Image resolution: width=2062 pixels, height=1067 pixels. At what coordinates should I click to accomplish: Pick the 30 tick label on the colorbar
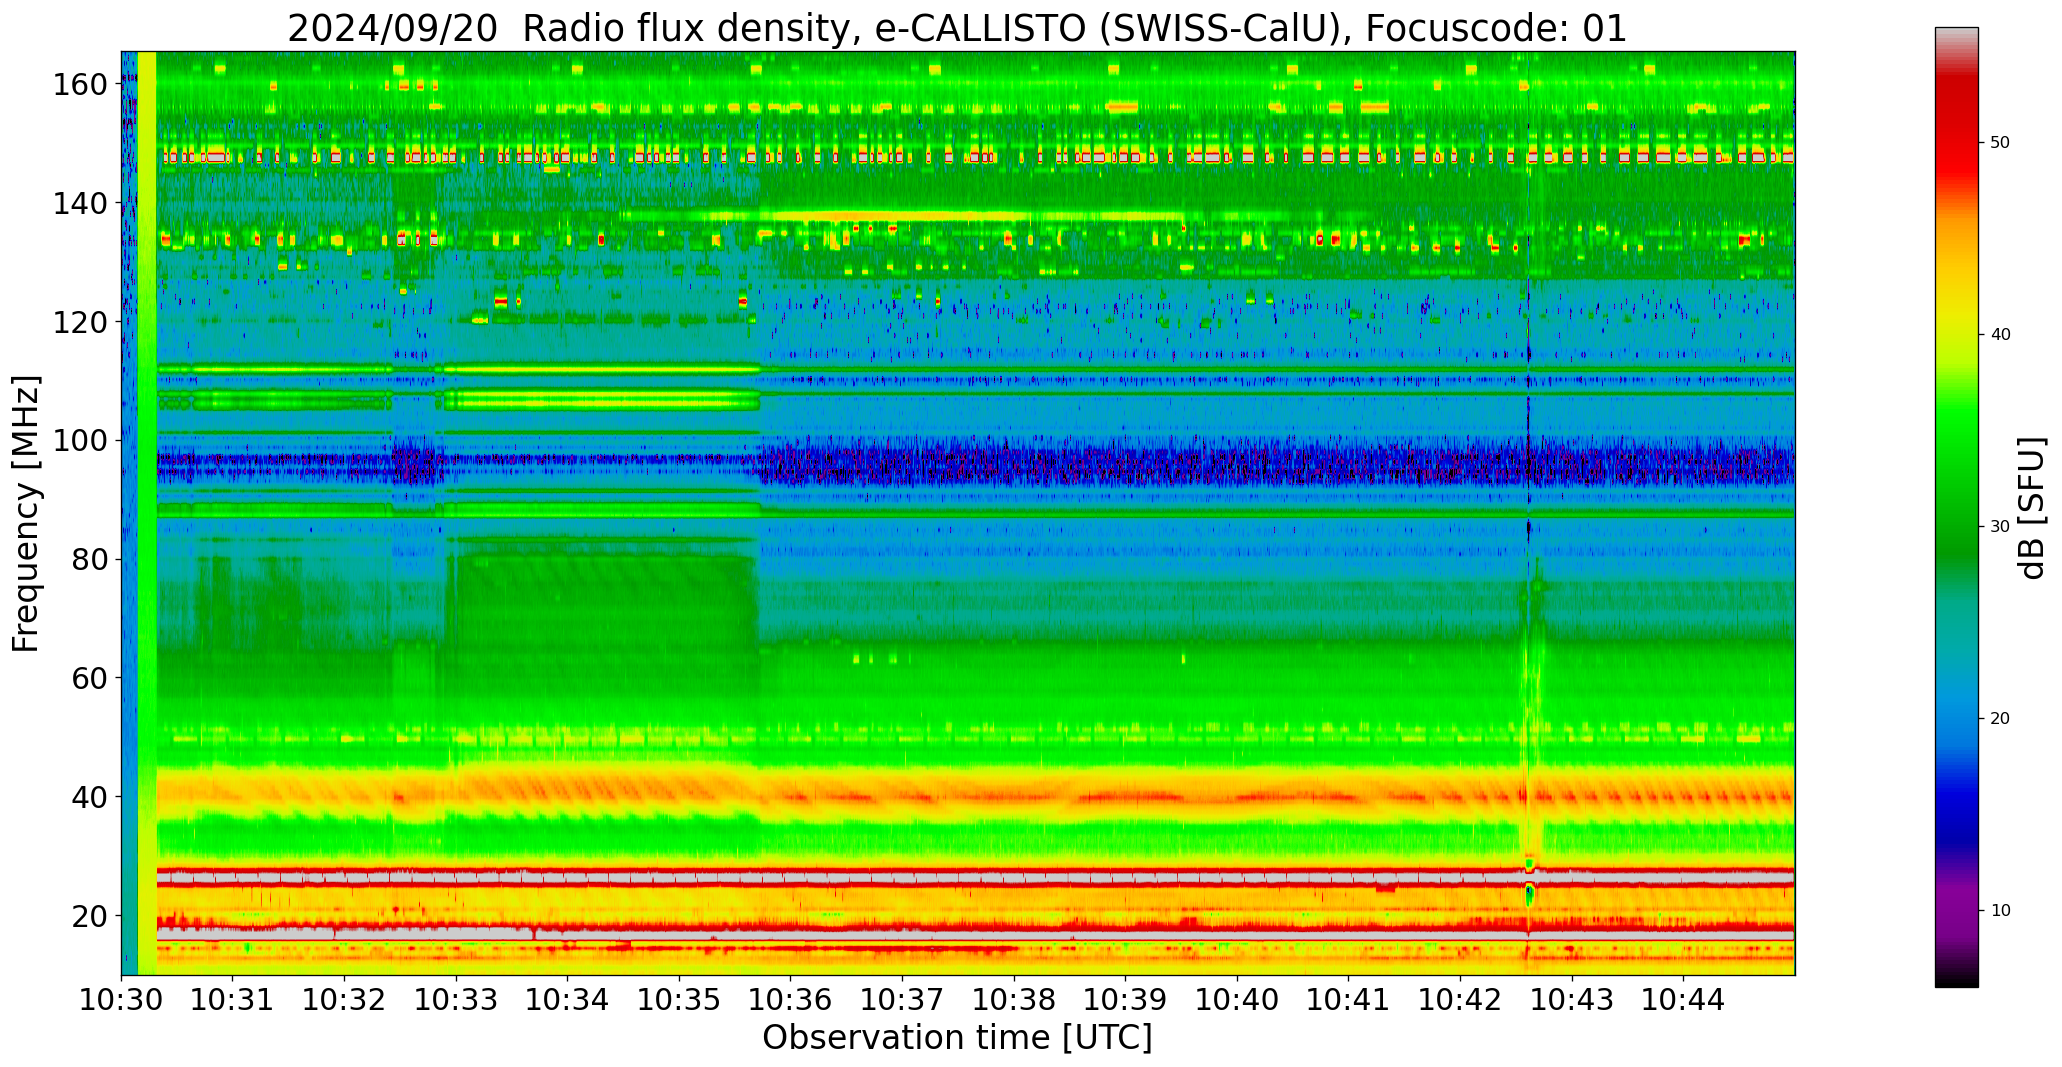coord(2000,527)
